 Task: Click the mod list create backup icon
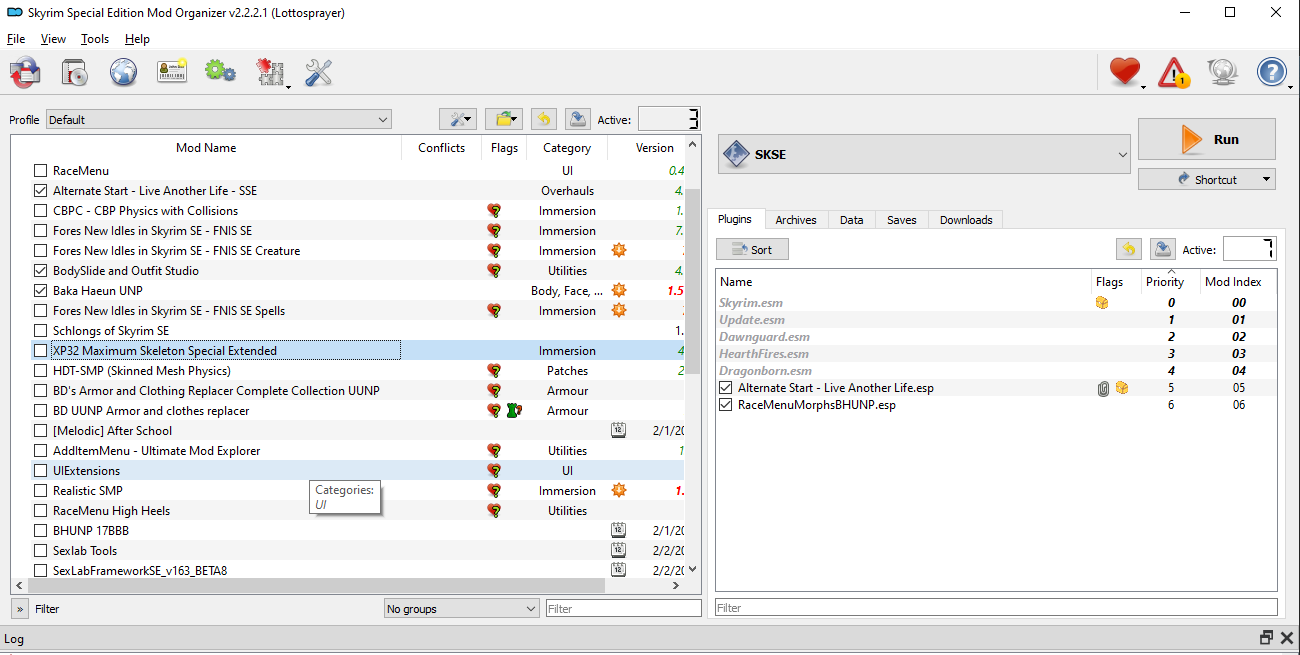click(577, 119)
